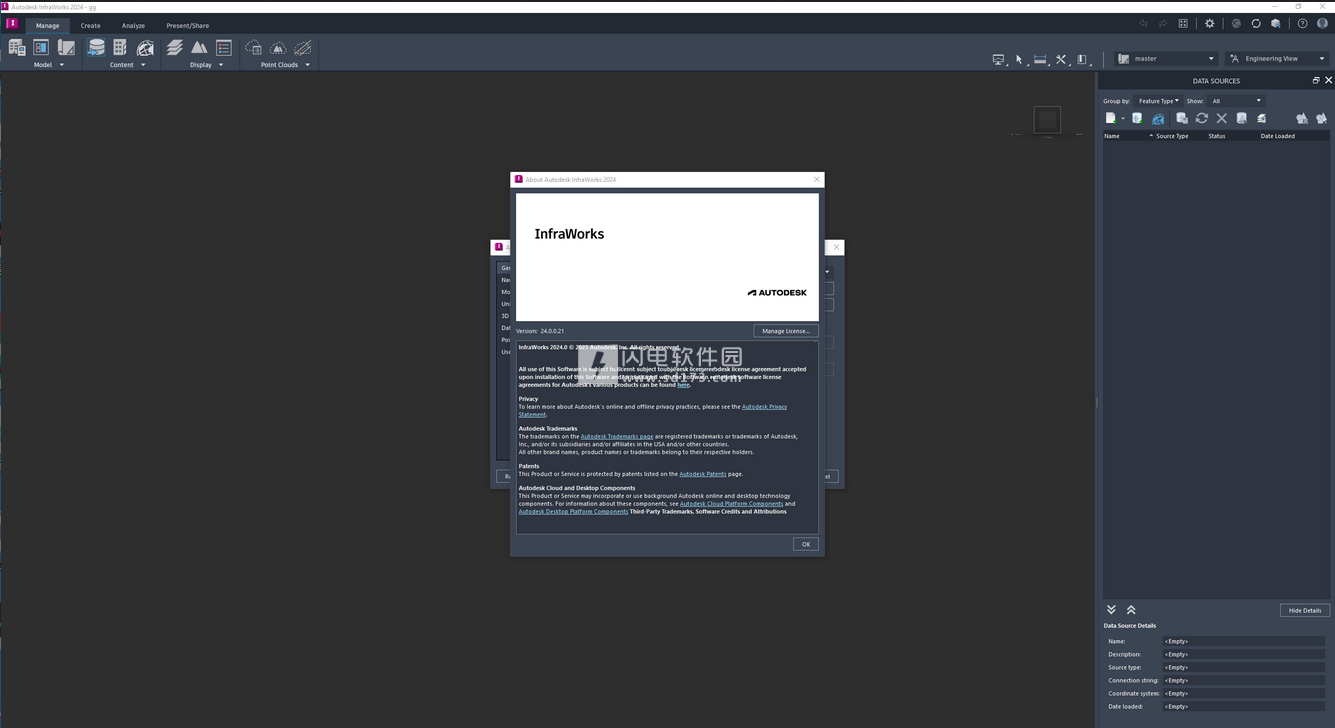Click the measure ruler tool icon
Viewport: 1335px width, 728px height.
(x=1040, y=59)
